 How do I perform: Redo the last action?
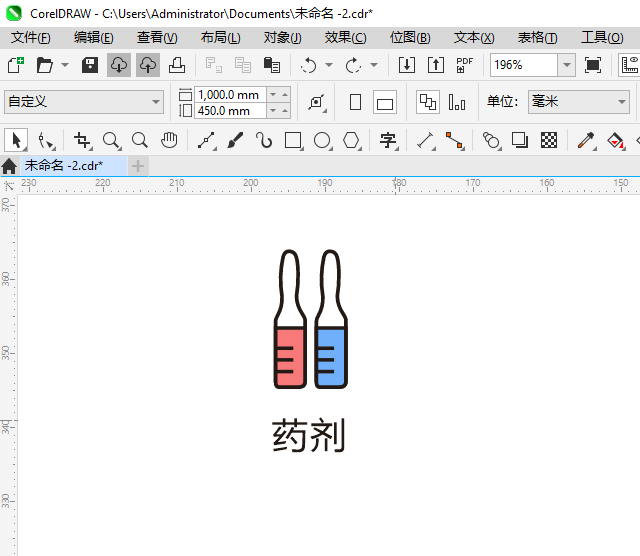[x=353, y=65]
